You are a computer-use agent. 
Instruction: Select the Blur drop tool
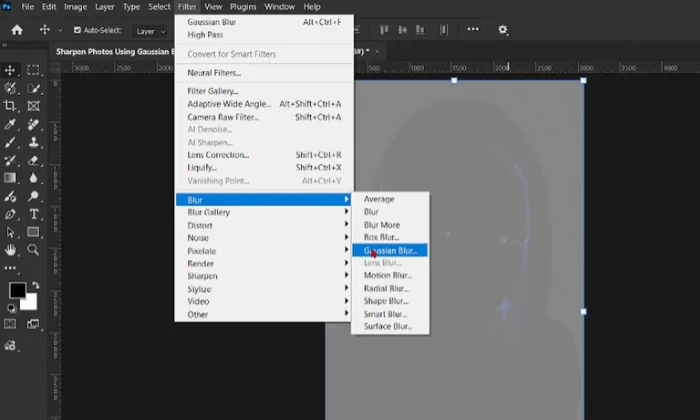click(33, 178)
